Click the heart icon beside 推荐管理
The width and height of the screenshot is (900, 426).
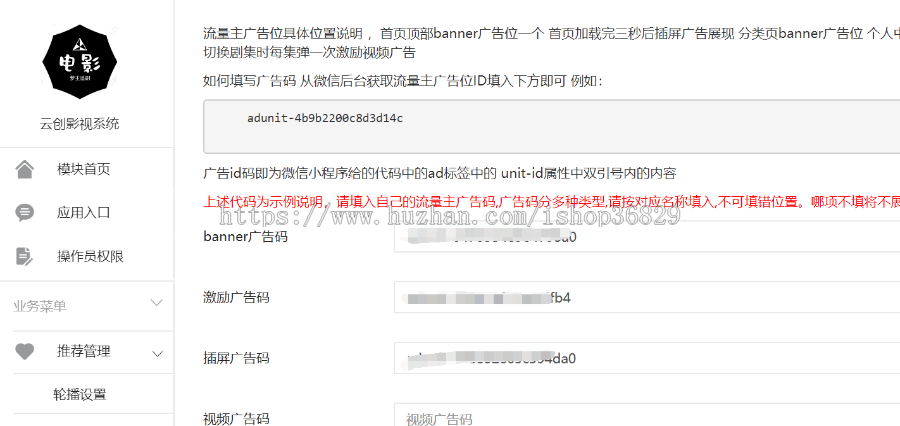[25, 351]
